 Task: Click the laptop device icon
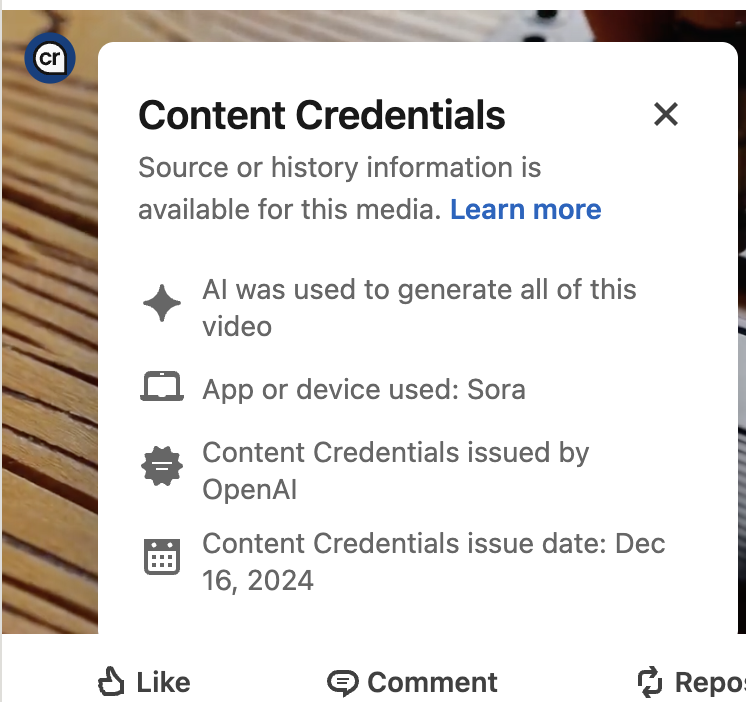pyautogui.click(x=162, y=388)
